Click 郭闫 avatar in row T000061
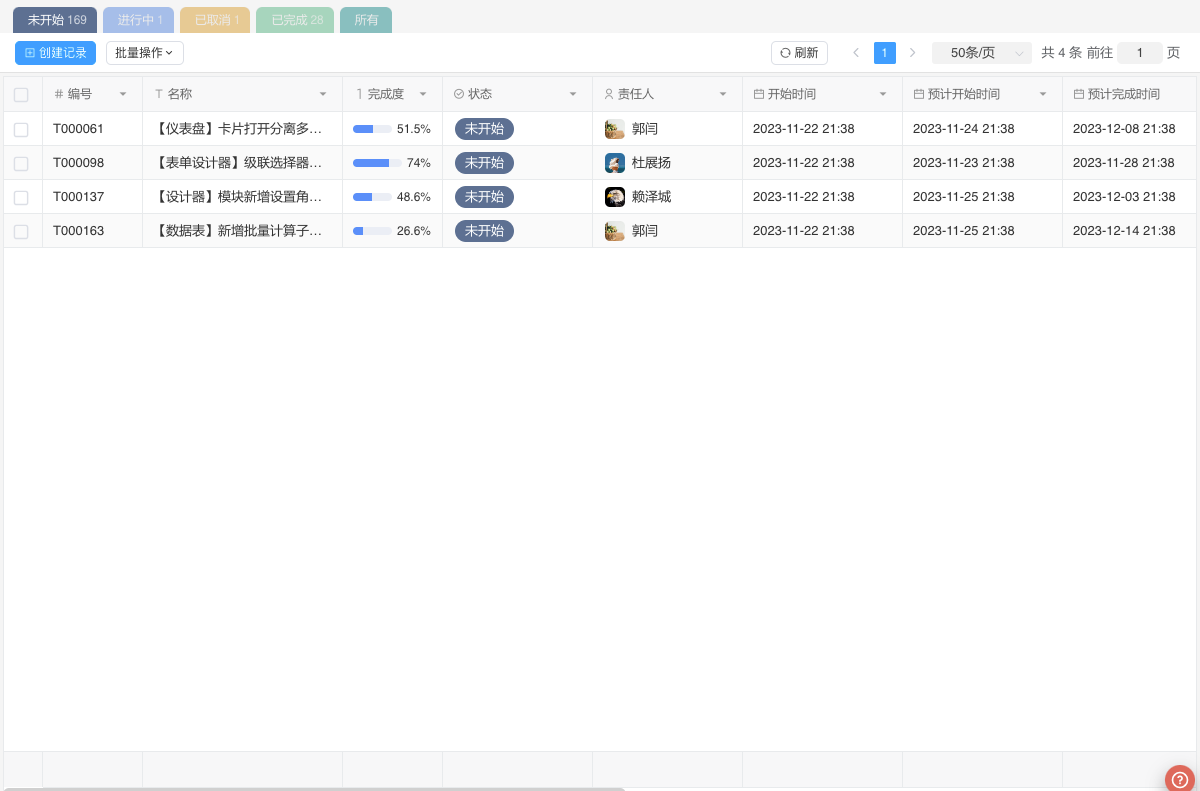The width and height of the screenshot is (1200, 791). coord(615,129)
